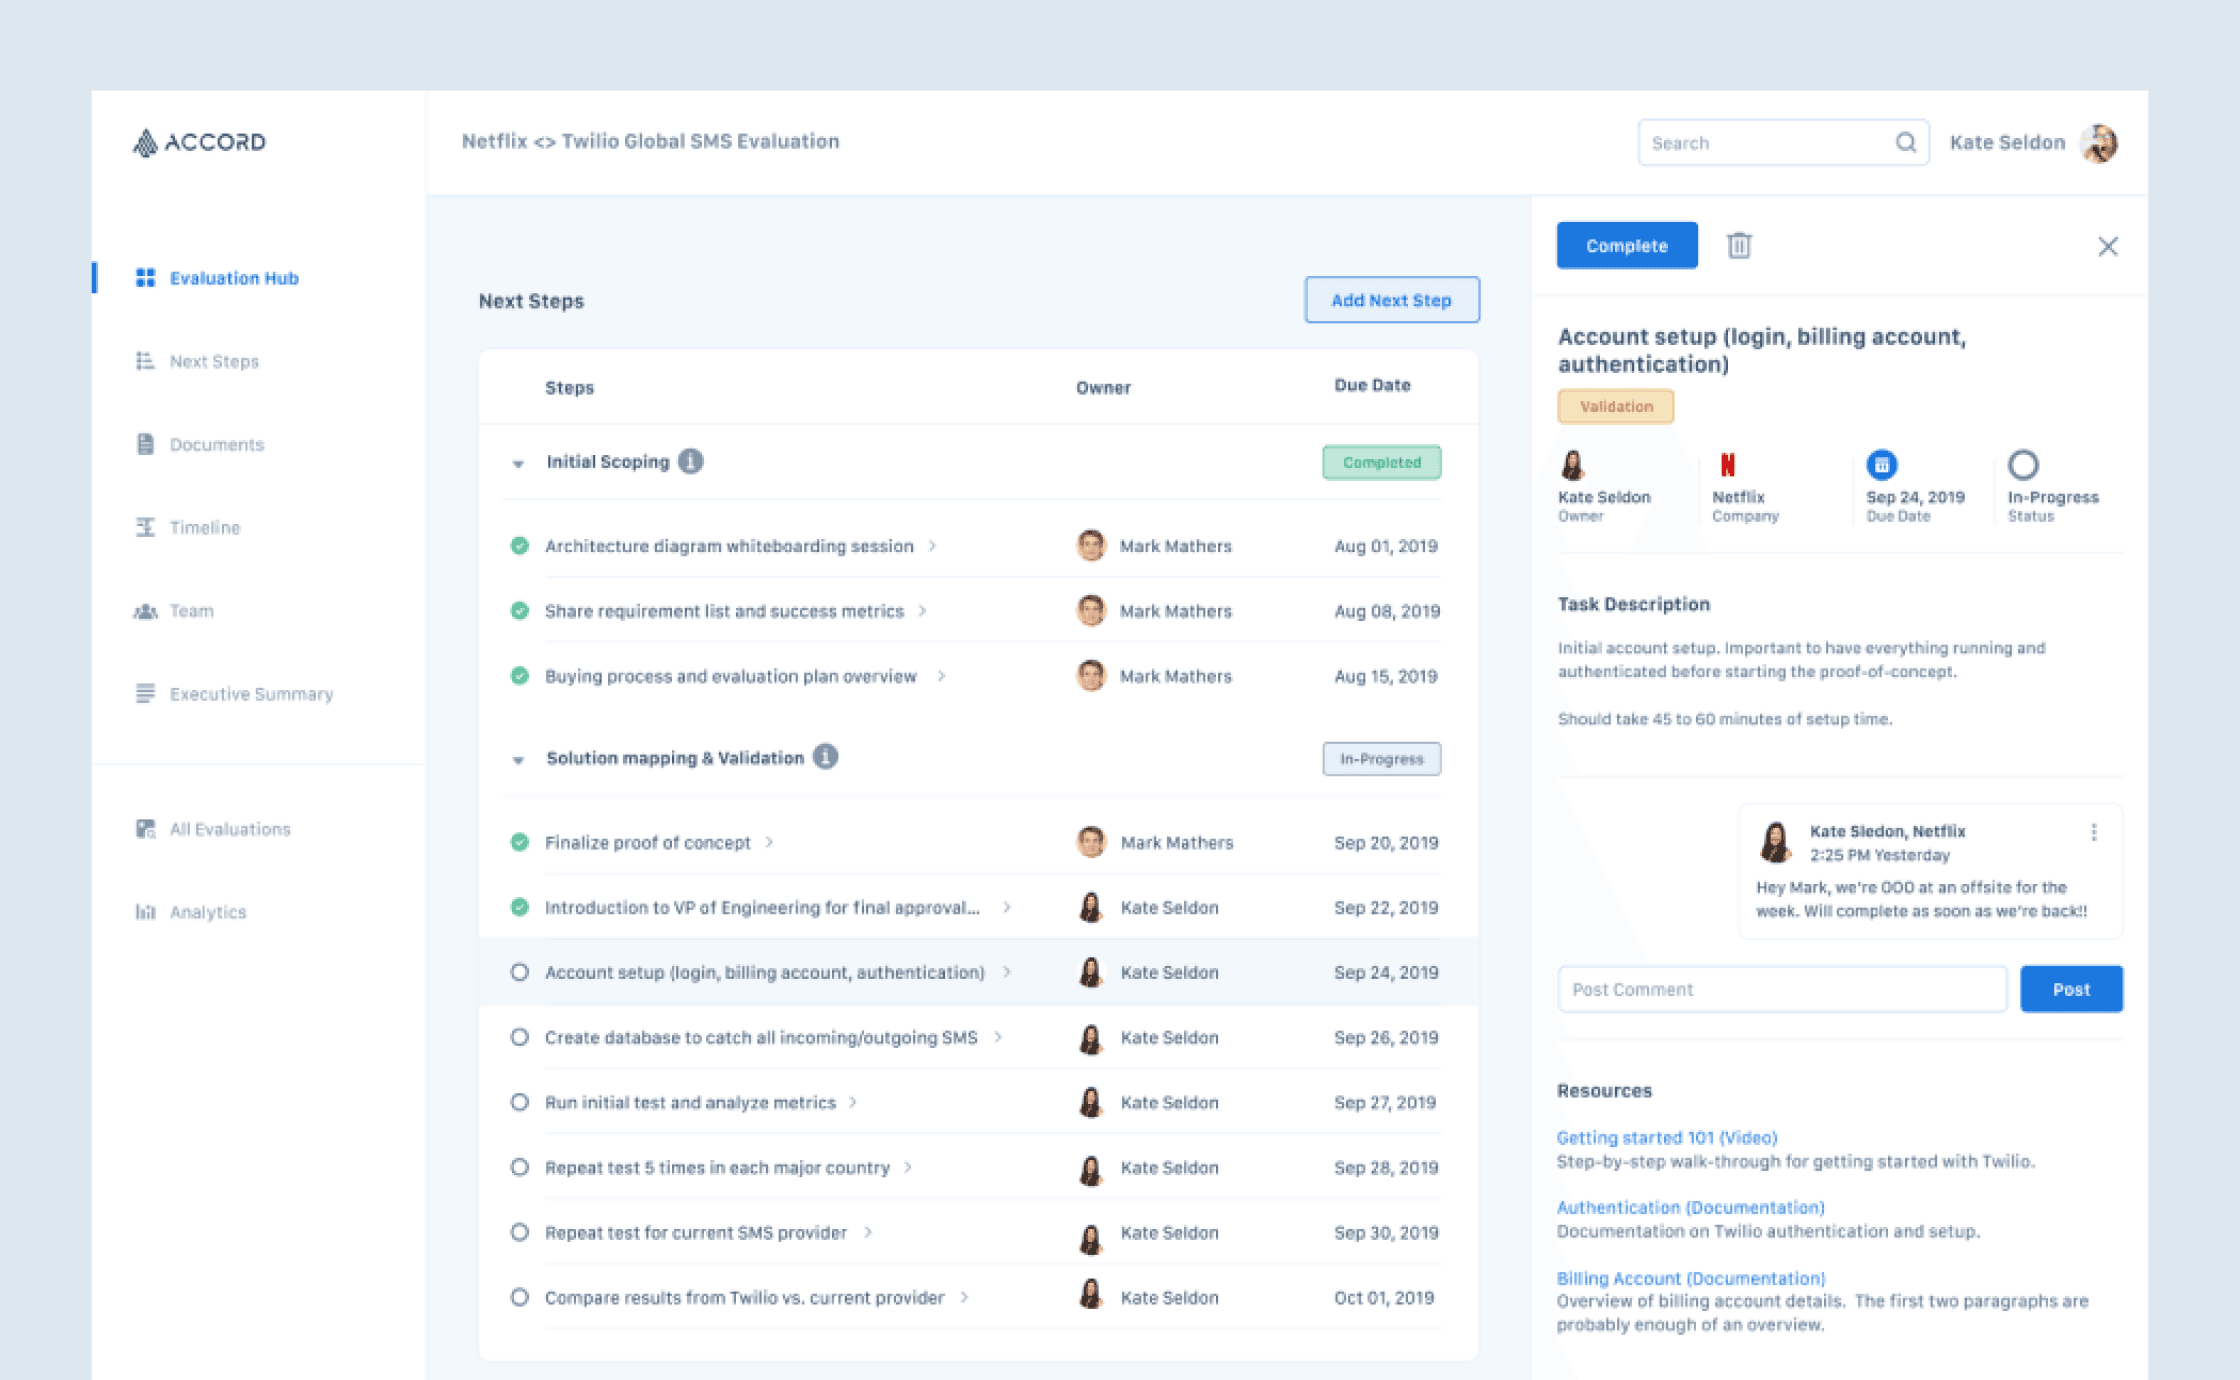This screenshot has width=2240, height=1380.
Task: Click the Netflix company logo icon
Action: [1727, 464]
